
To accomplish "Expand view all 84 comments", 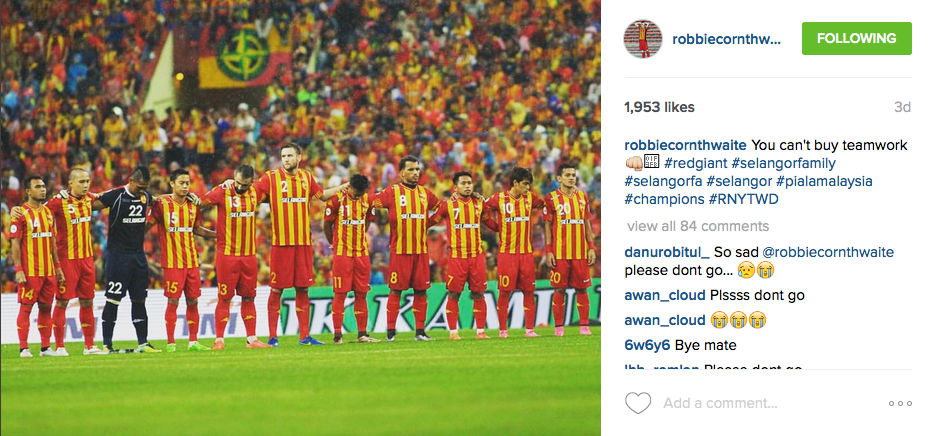I will click(698, 226).
